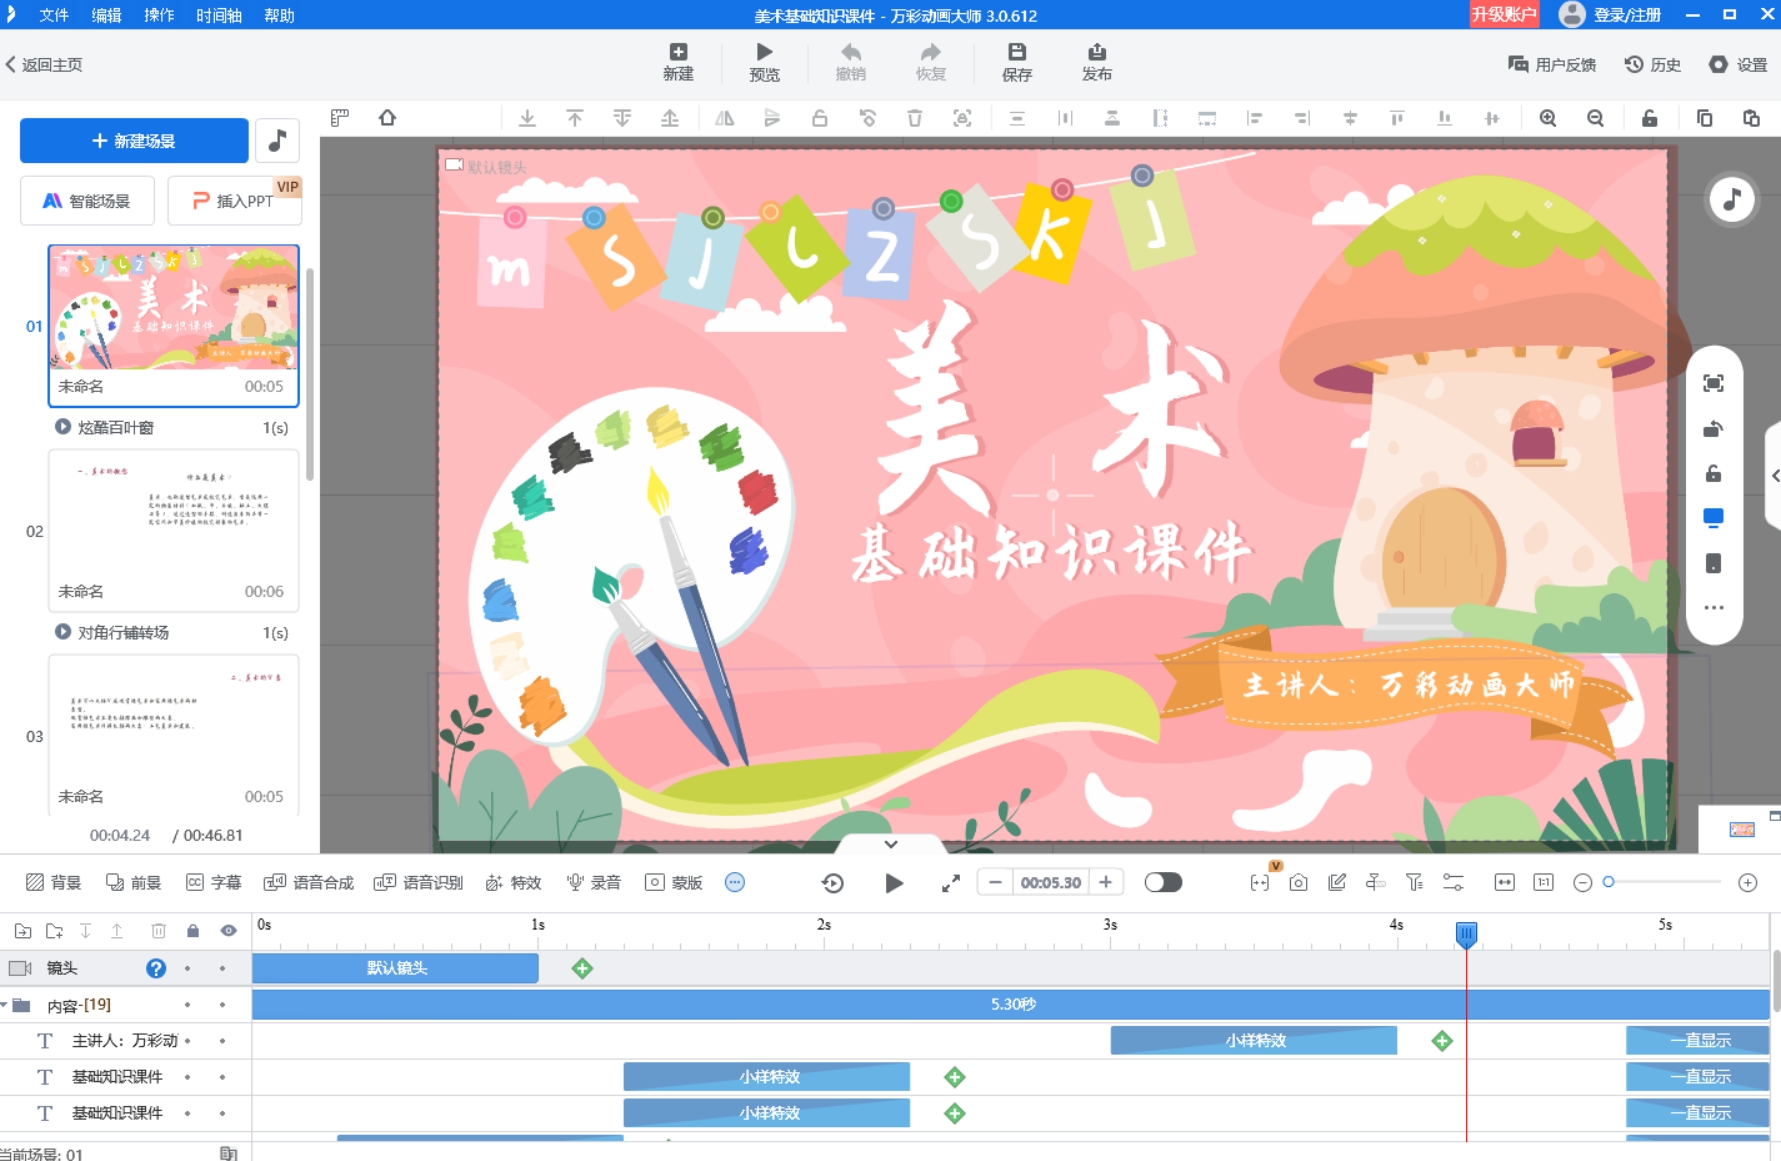1781x1161 pixels.
Task: Open the 语音合成 voice synthesis tab
Action: pos(309,882)
